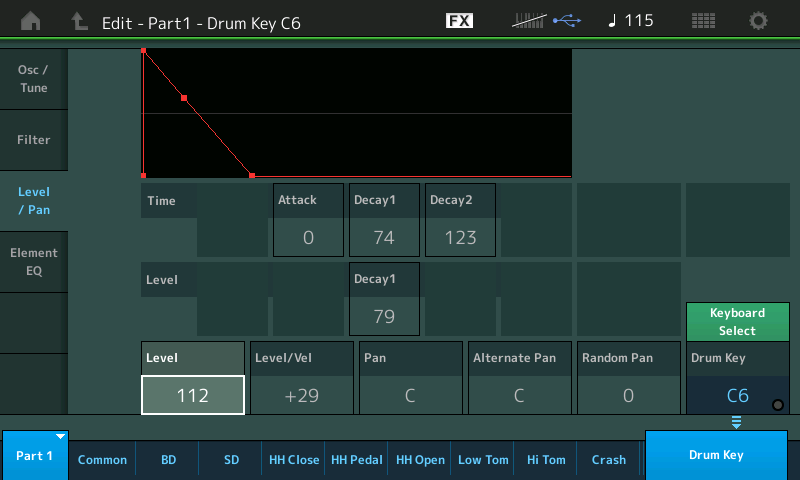Open the grid Live Set icon
The width and height of the screenshot is (800, 480).
[703, 21]
